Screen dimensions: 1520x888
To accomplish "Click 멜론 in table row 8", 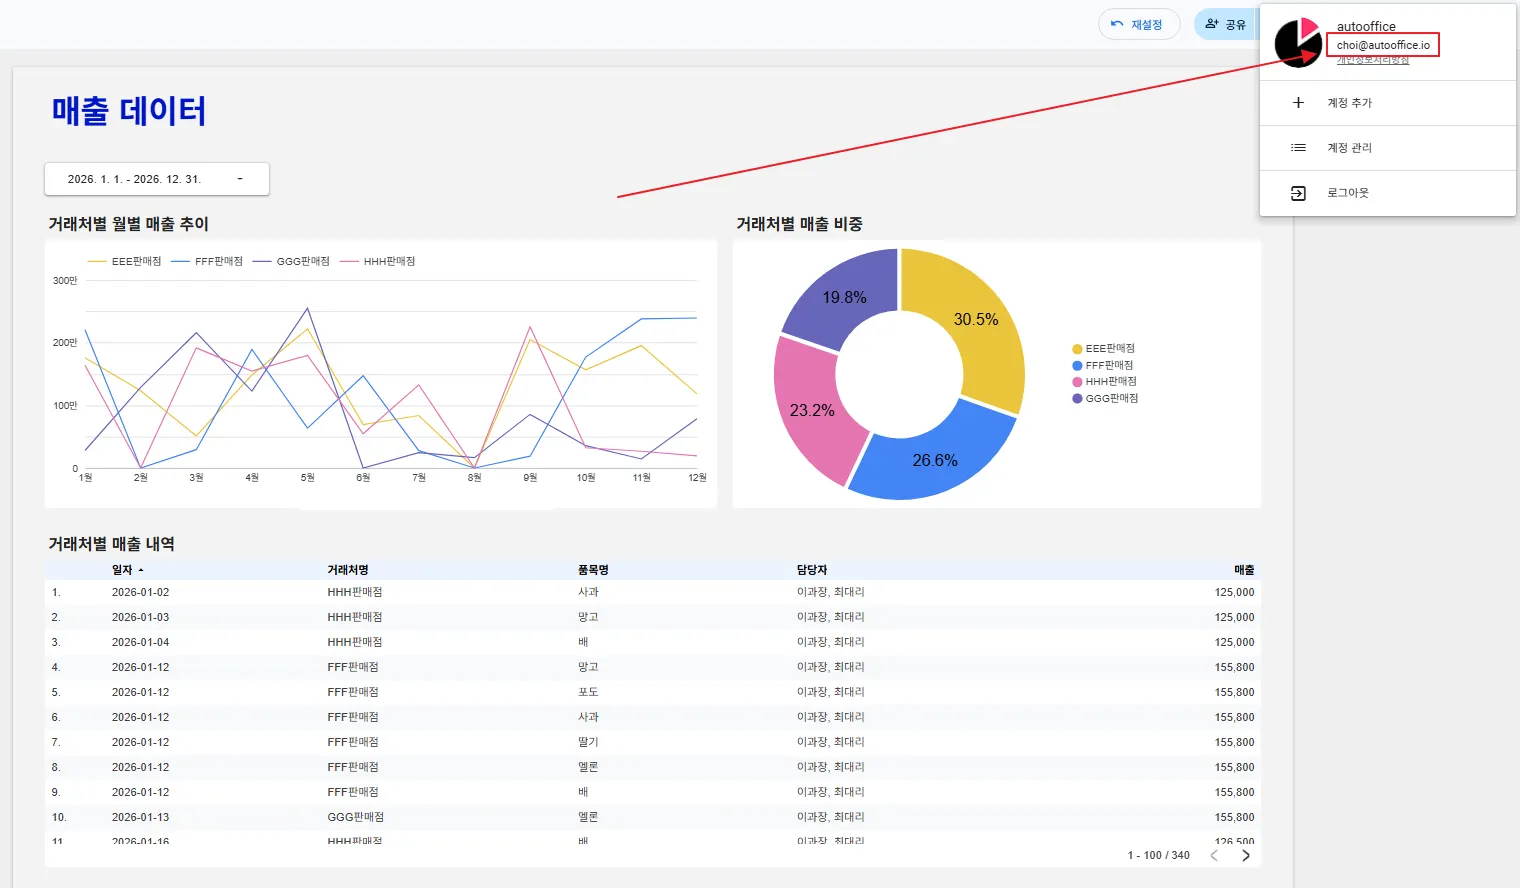I will (588, 767).
